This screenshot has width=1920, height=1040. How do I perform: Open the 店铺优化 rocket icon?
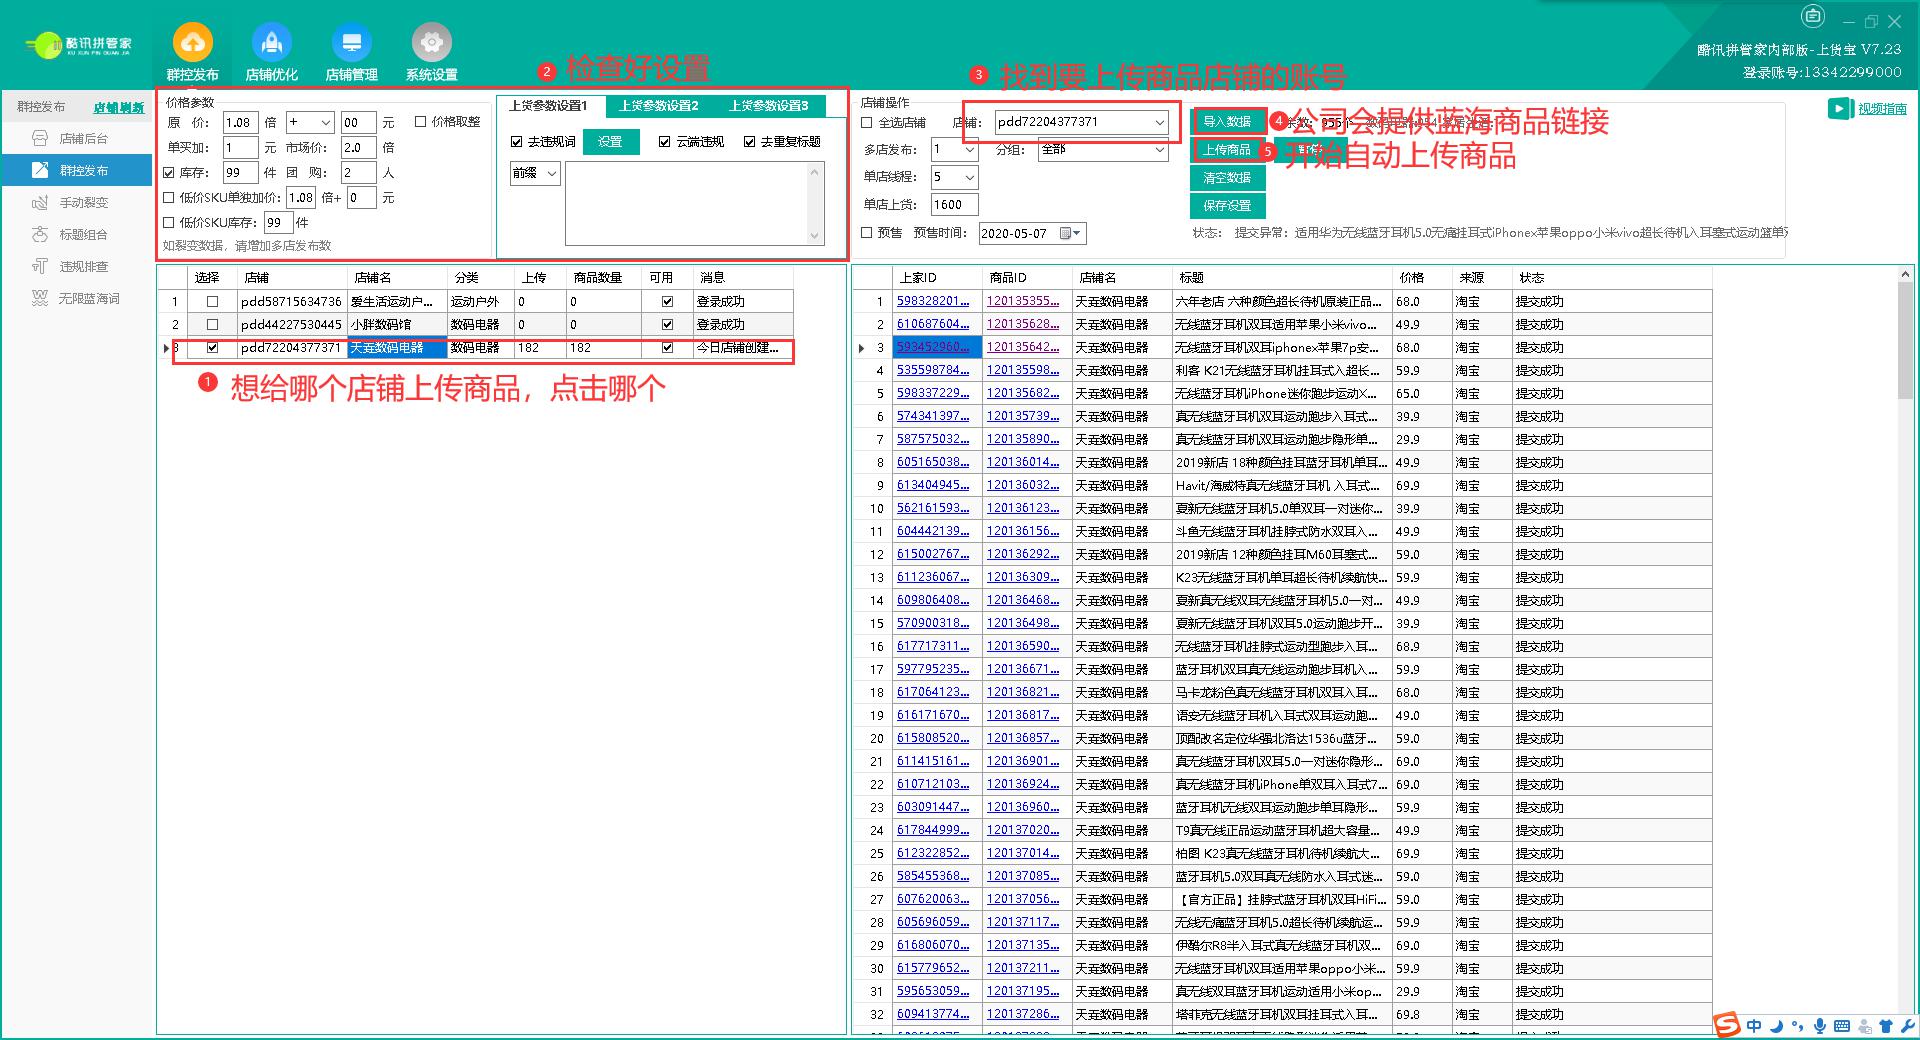pyautogui.click(x=271, y=44)
